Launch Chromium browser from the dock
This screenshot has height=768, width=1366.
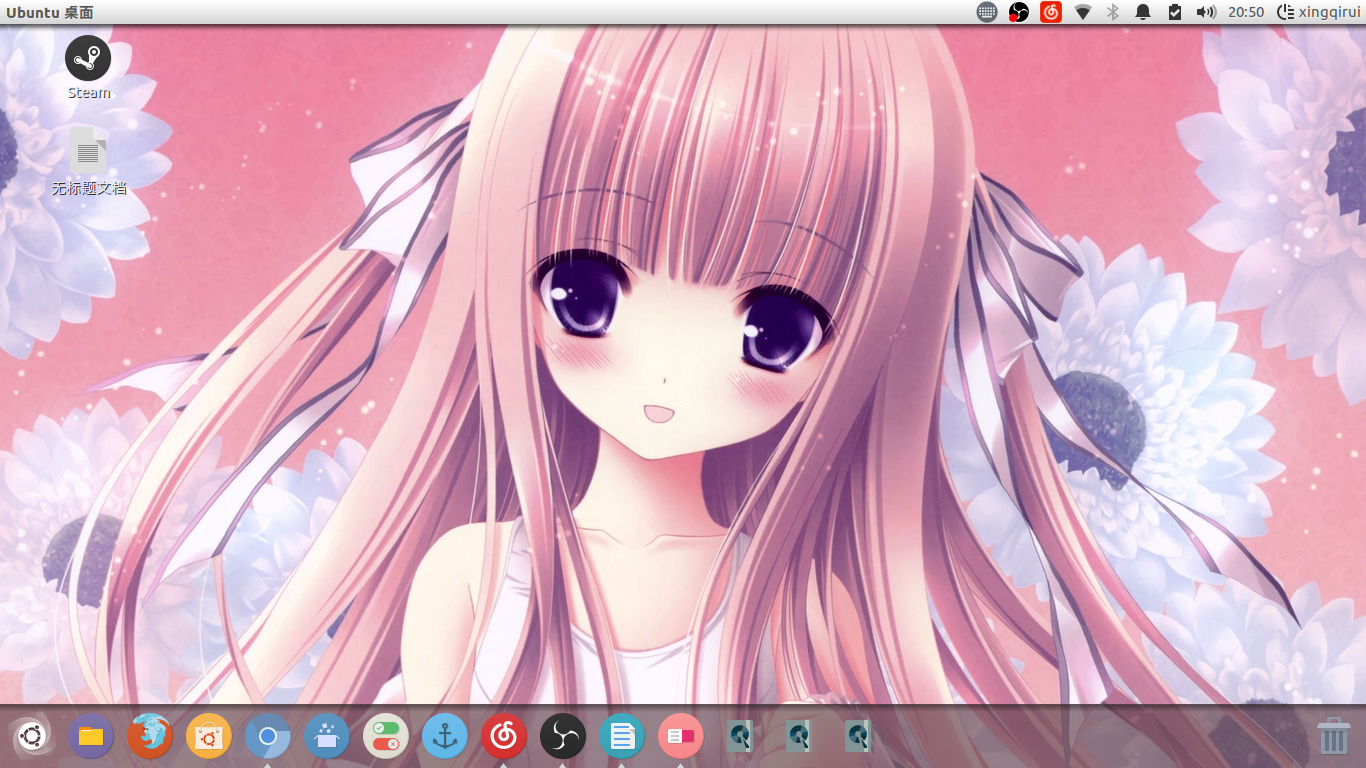[x=268, y=737]
